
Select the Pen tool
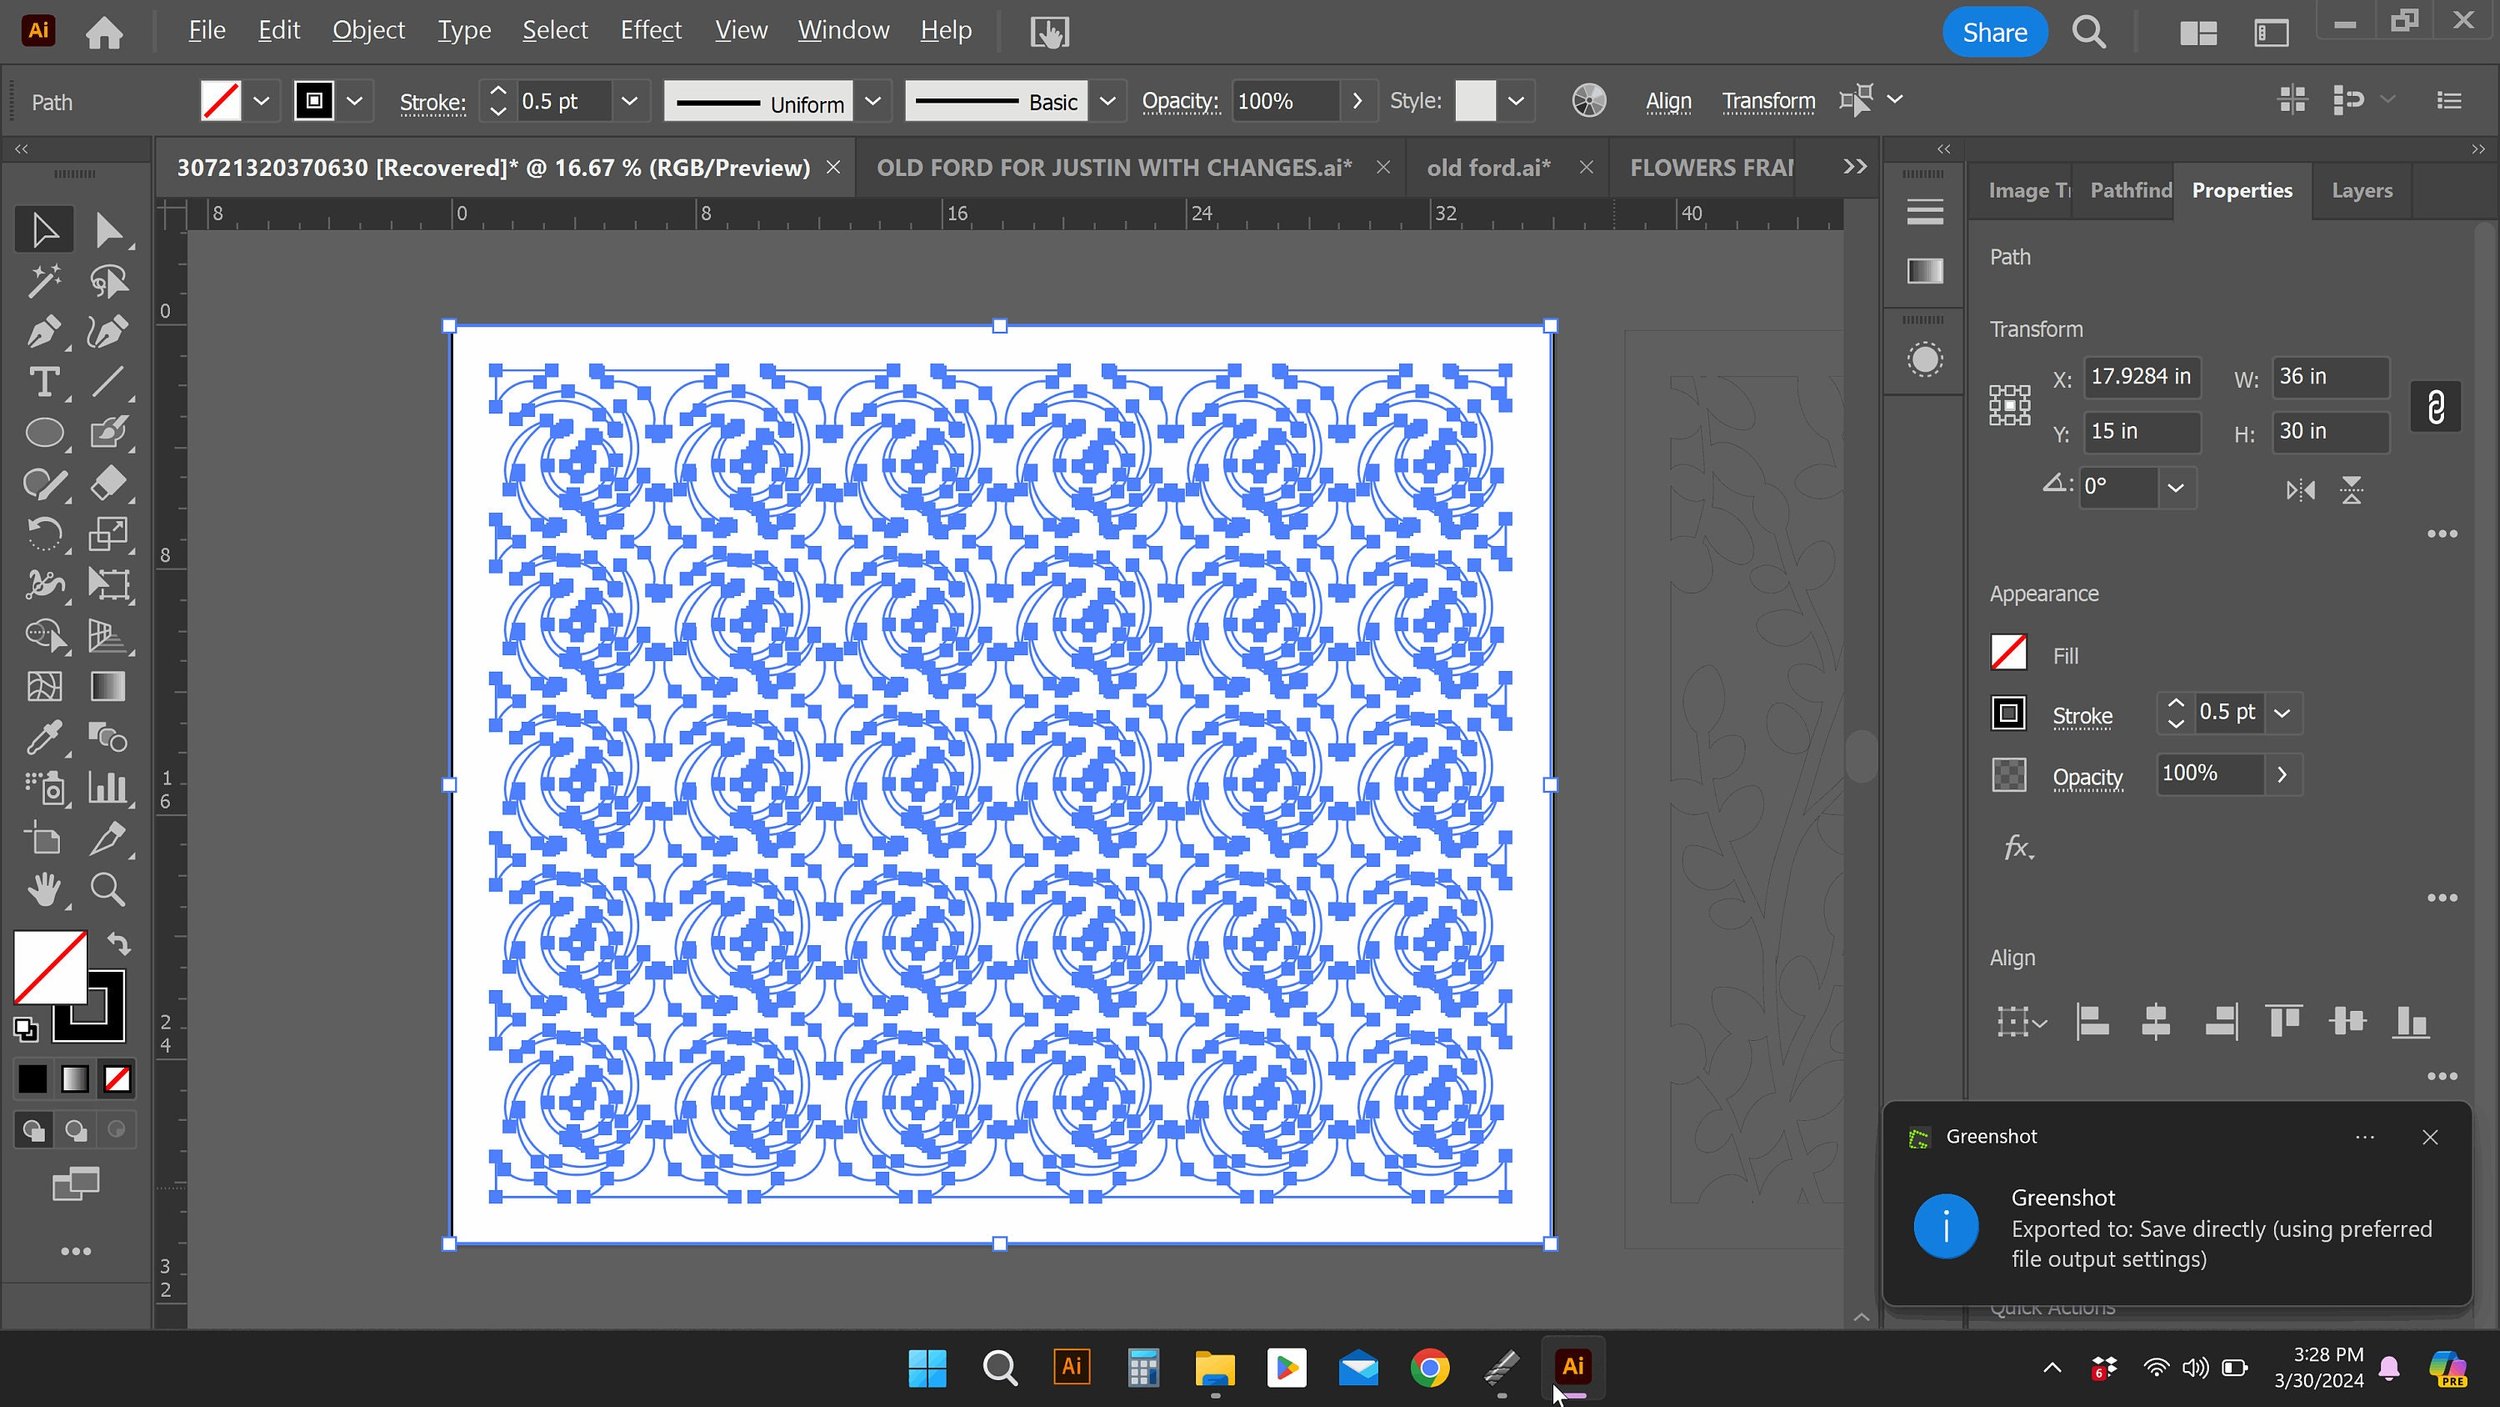click(44, 332)
